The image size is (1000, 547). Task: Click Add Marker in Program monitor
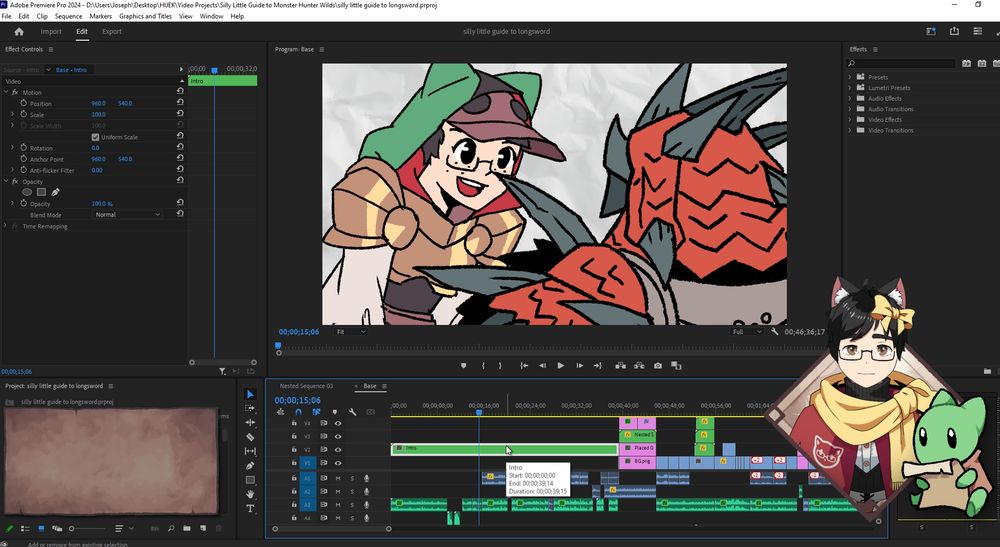[464, 366]
